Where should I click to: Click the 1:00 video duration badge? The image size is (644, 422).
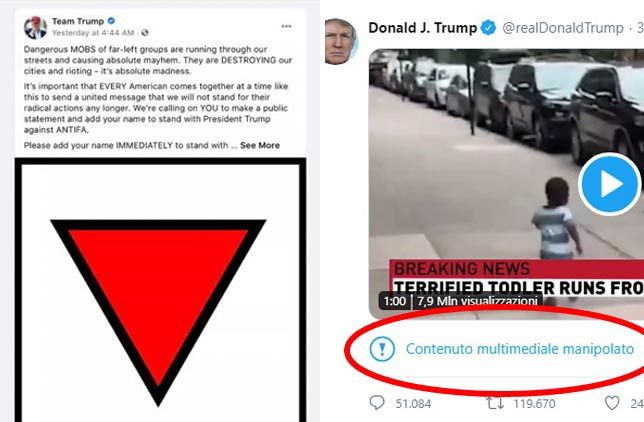coord(394,301)
